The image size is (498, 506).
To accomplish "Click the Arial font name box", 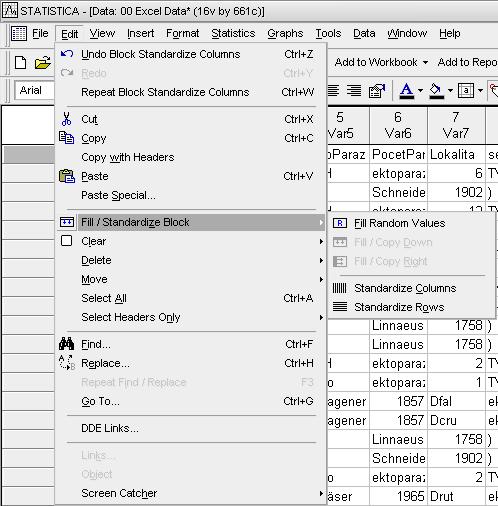I will pyautogui.click(x=34, y=90).
